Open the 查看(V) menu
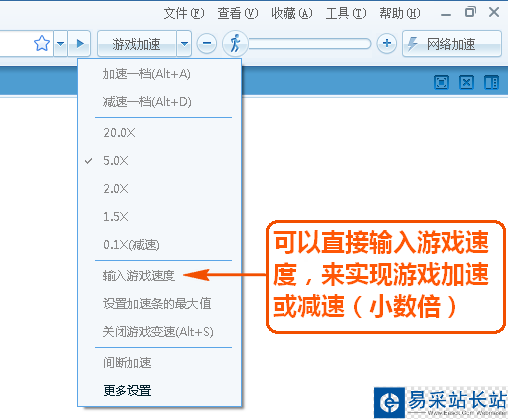The width and height of the screenshot is (508, 419). (238, 14)
